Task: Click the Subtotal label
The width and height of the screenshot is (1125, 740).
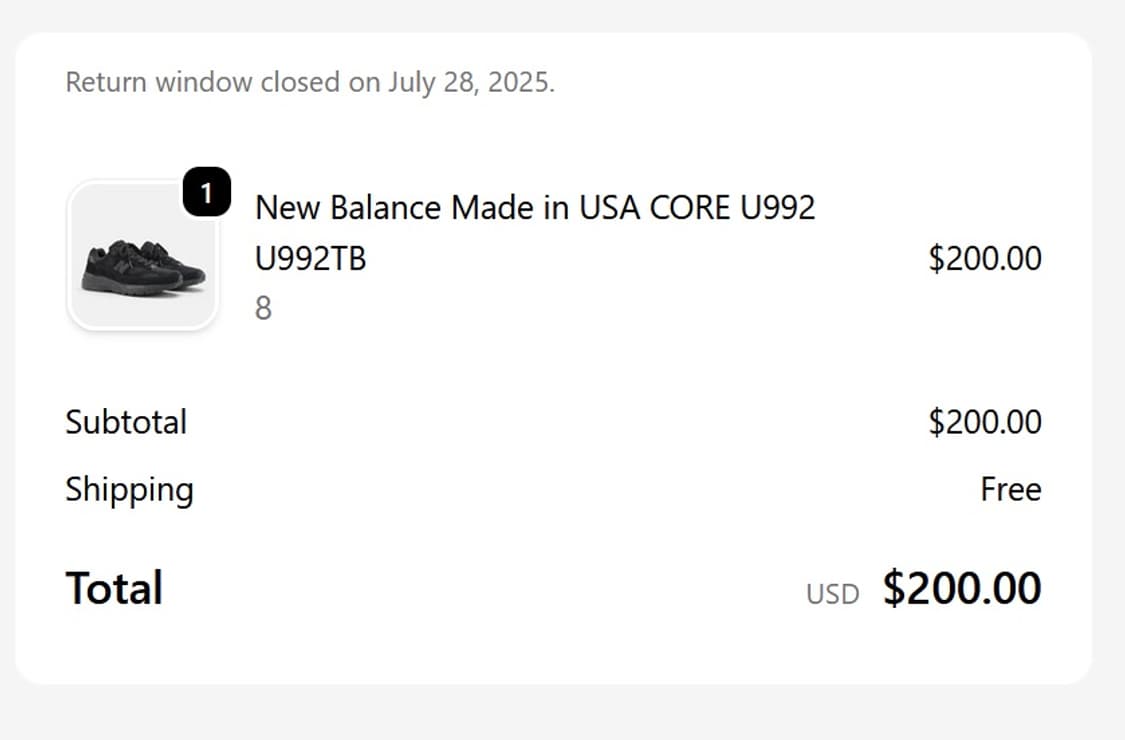Action: (126, 422)
